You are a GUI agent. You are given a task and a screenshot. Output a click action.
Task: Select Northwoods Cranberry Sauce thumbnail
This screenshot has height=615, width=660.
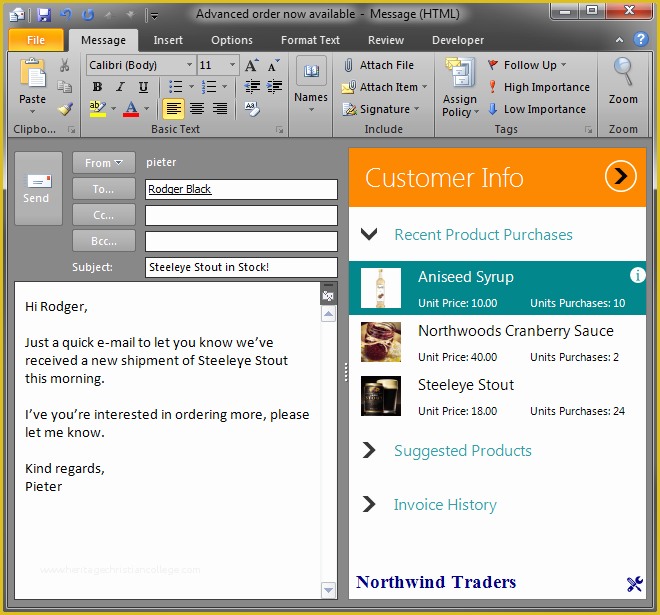[x=381, y=342]
